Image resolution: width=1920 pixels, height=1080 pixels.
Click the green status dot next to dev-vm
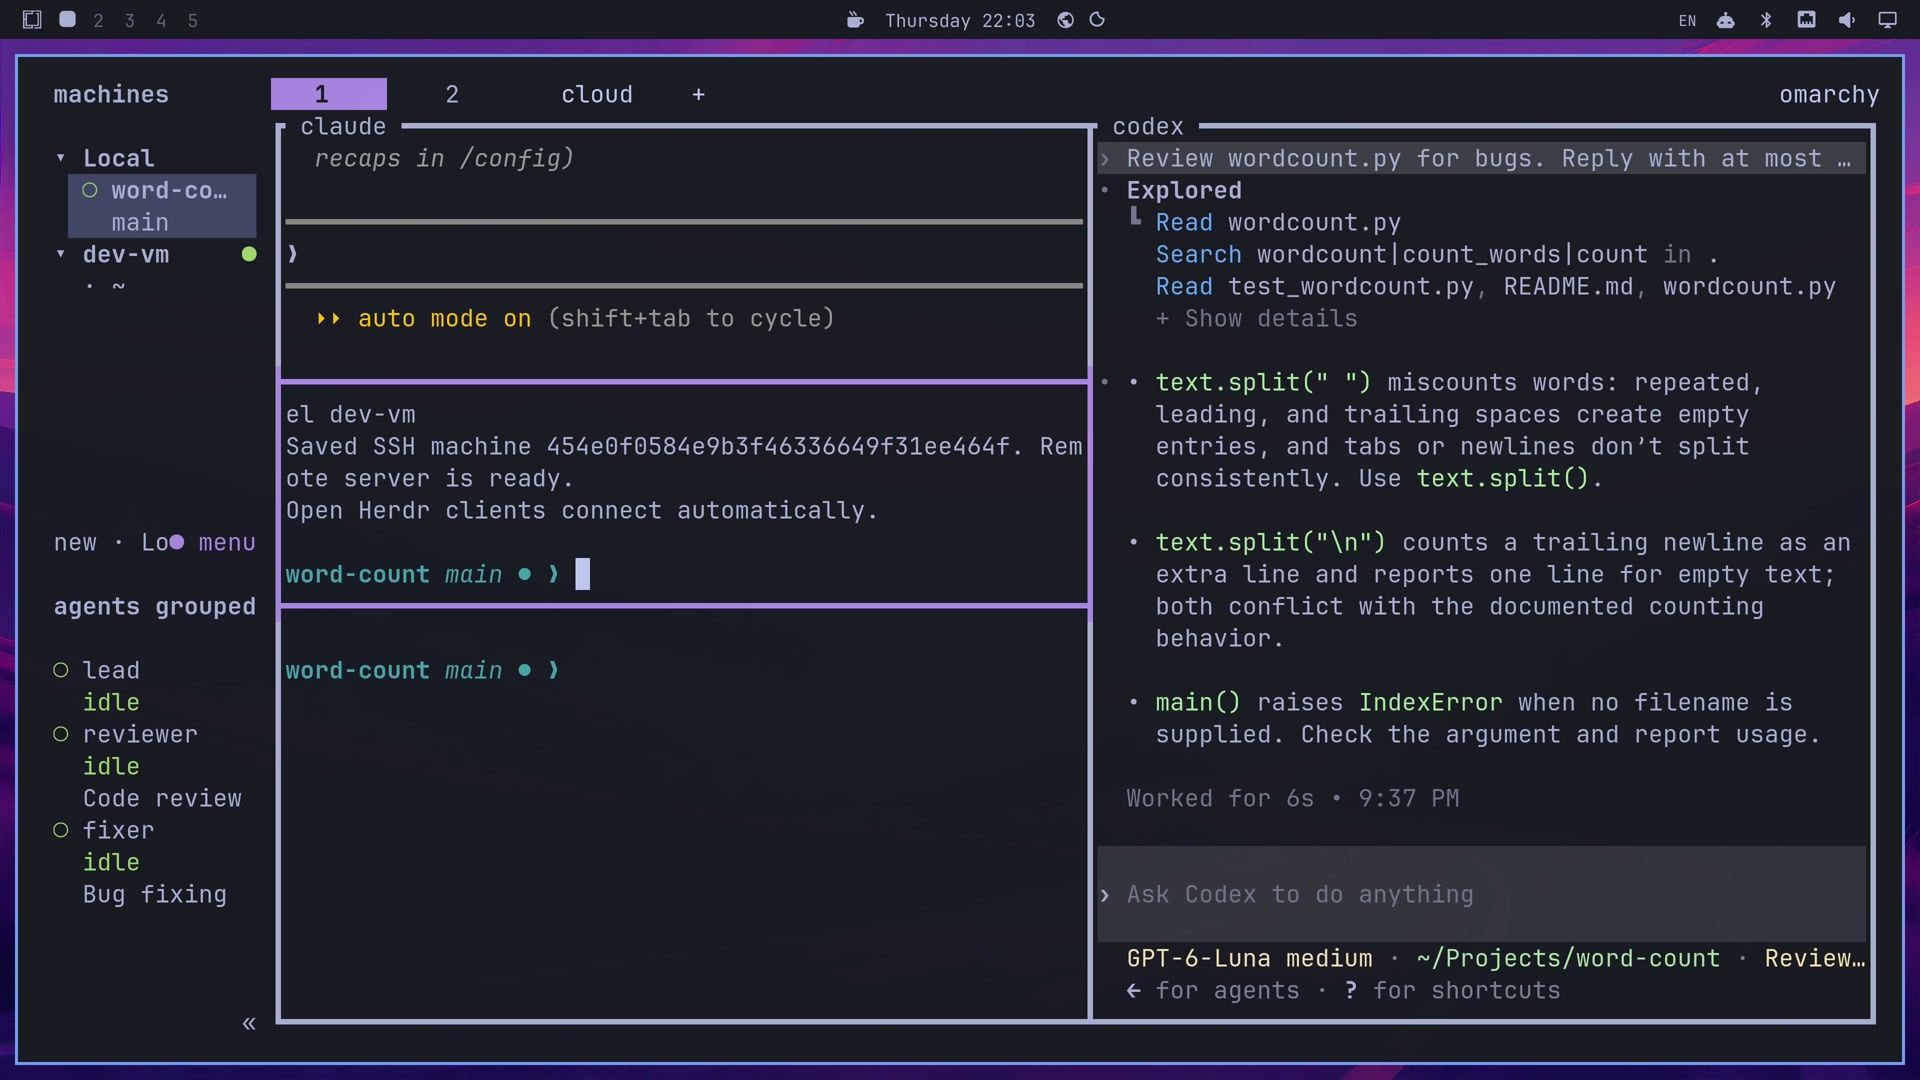[x=249, y=254]
